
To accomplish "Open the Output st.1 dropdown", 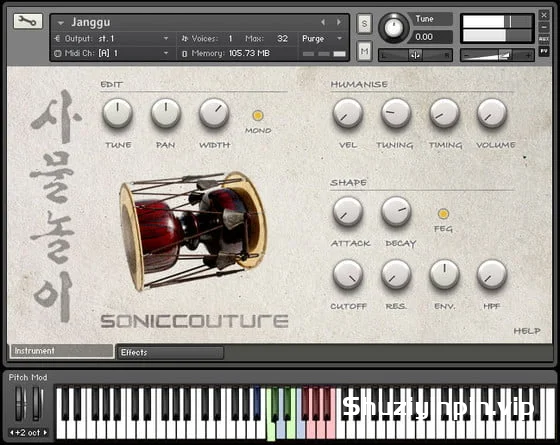I will click(166, 38).
